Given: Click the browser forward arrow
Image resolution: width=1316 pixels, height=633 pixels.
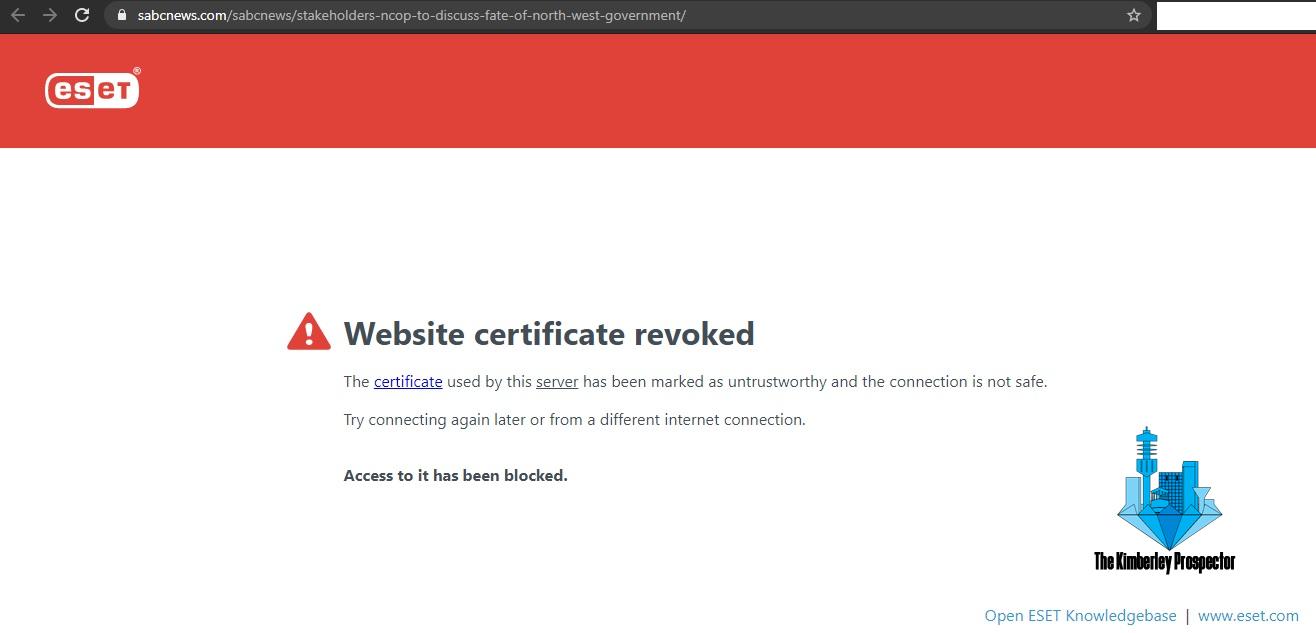Looking at the screenshot, I should click(50, 15).
